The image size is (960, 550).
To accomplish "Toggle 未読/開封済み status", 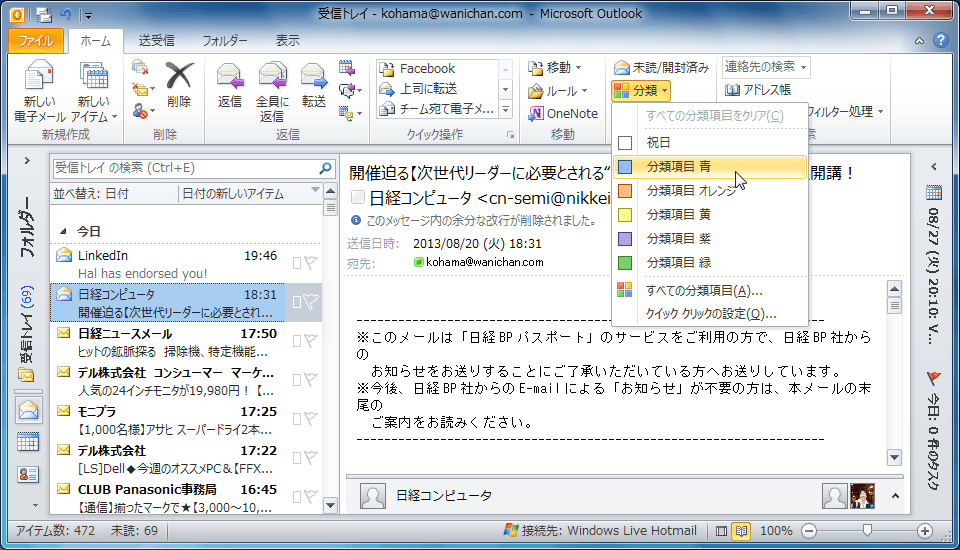I will point(661,67).
